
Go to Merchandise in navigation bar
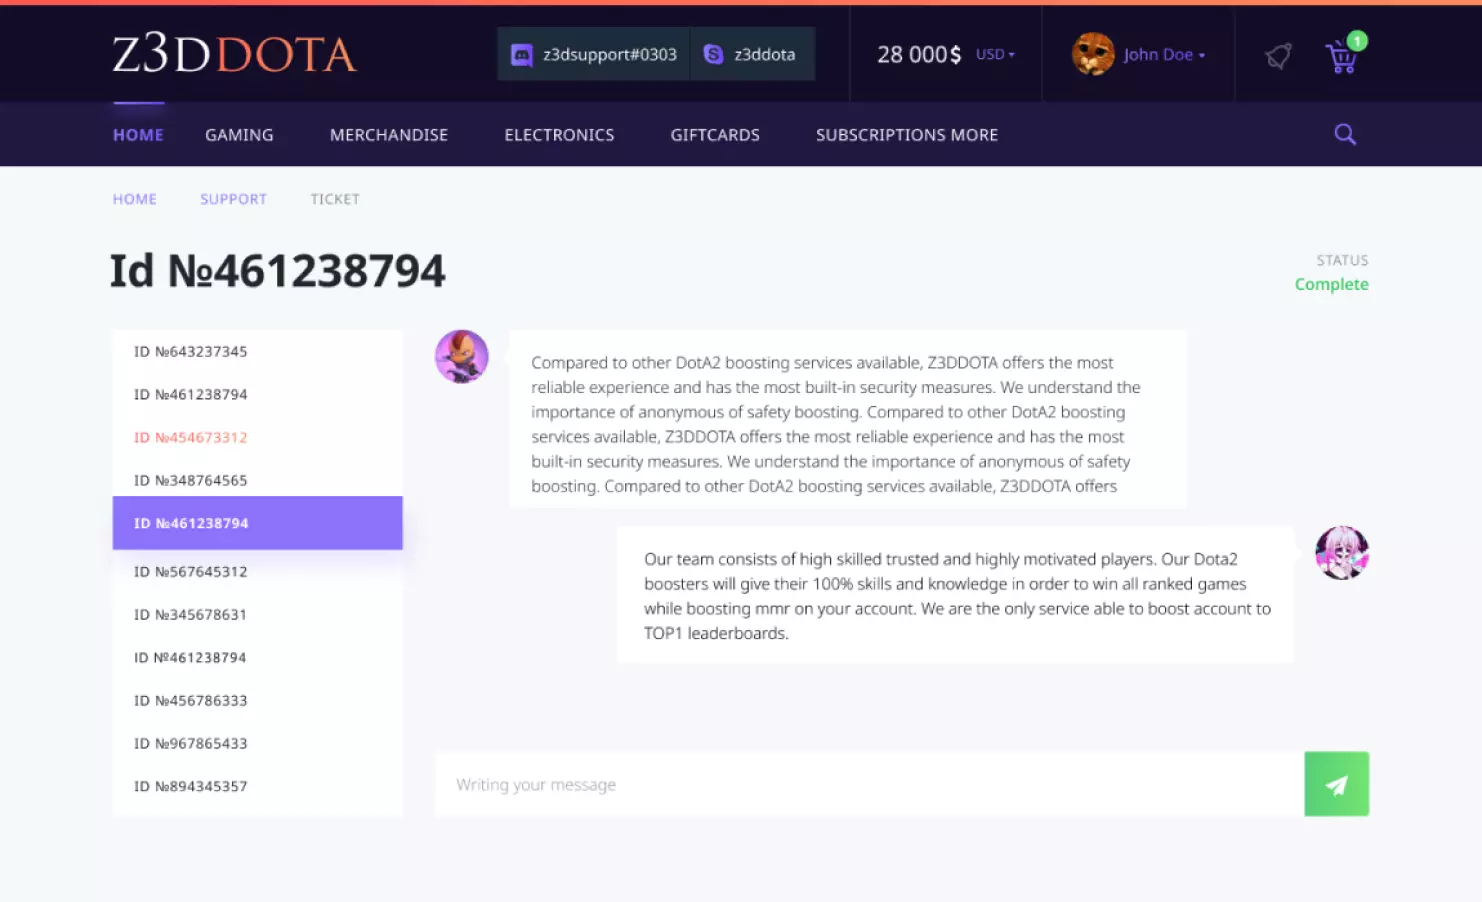(389, 135)
